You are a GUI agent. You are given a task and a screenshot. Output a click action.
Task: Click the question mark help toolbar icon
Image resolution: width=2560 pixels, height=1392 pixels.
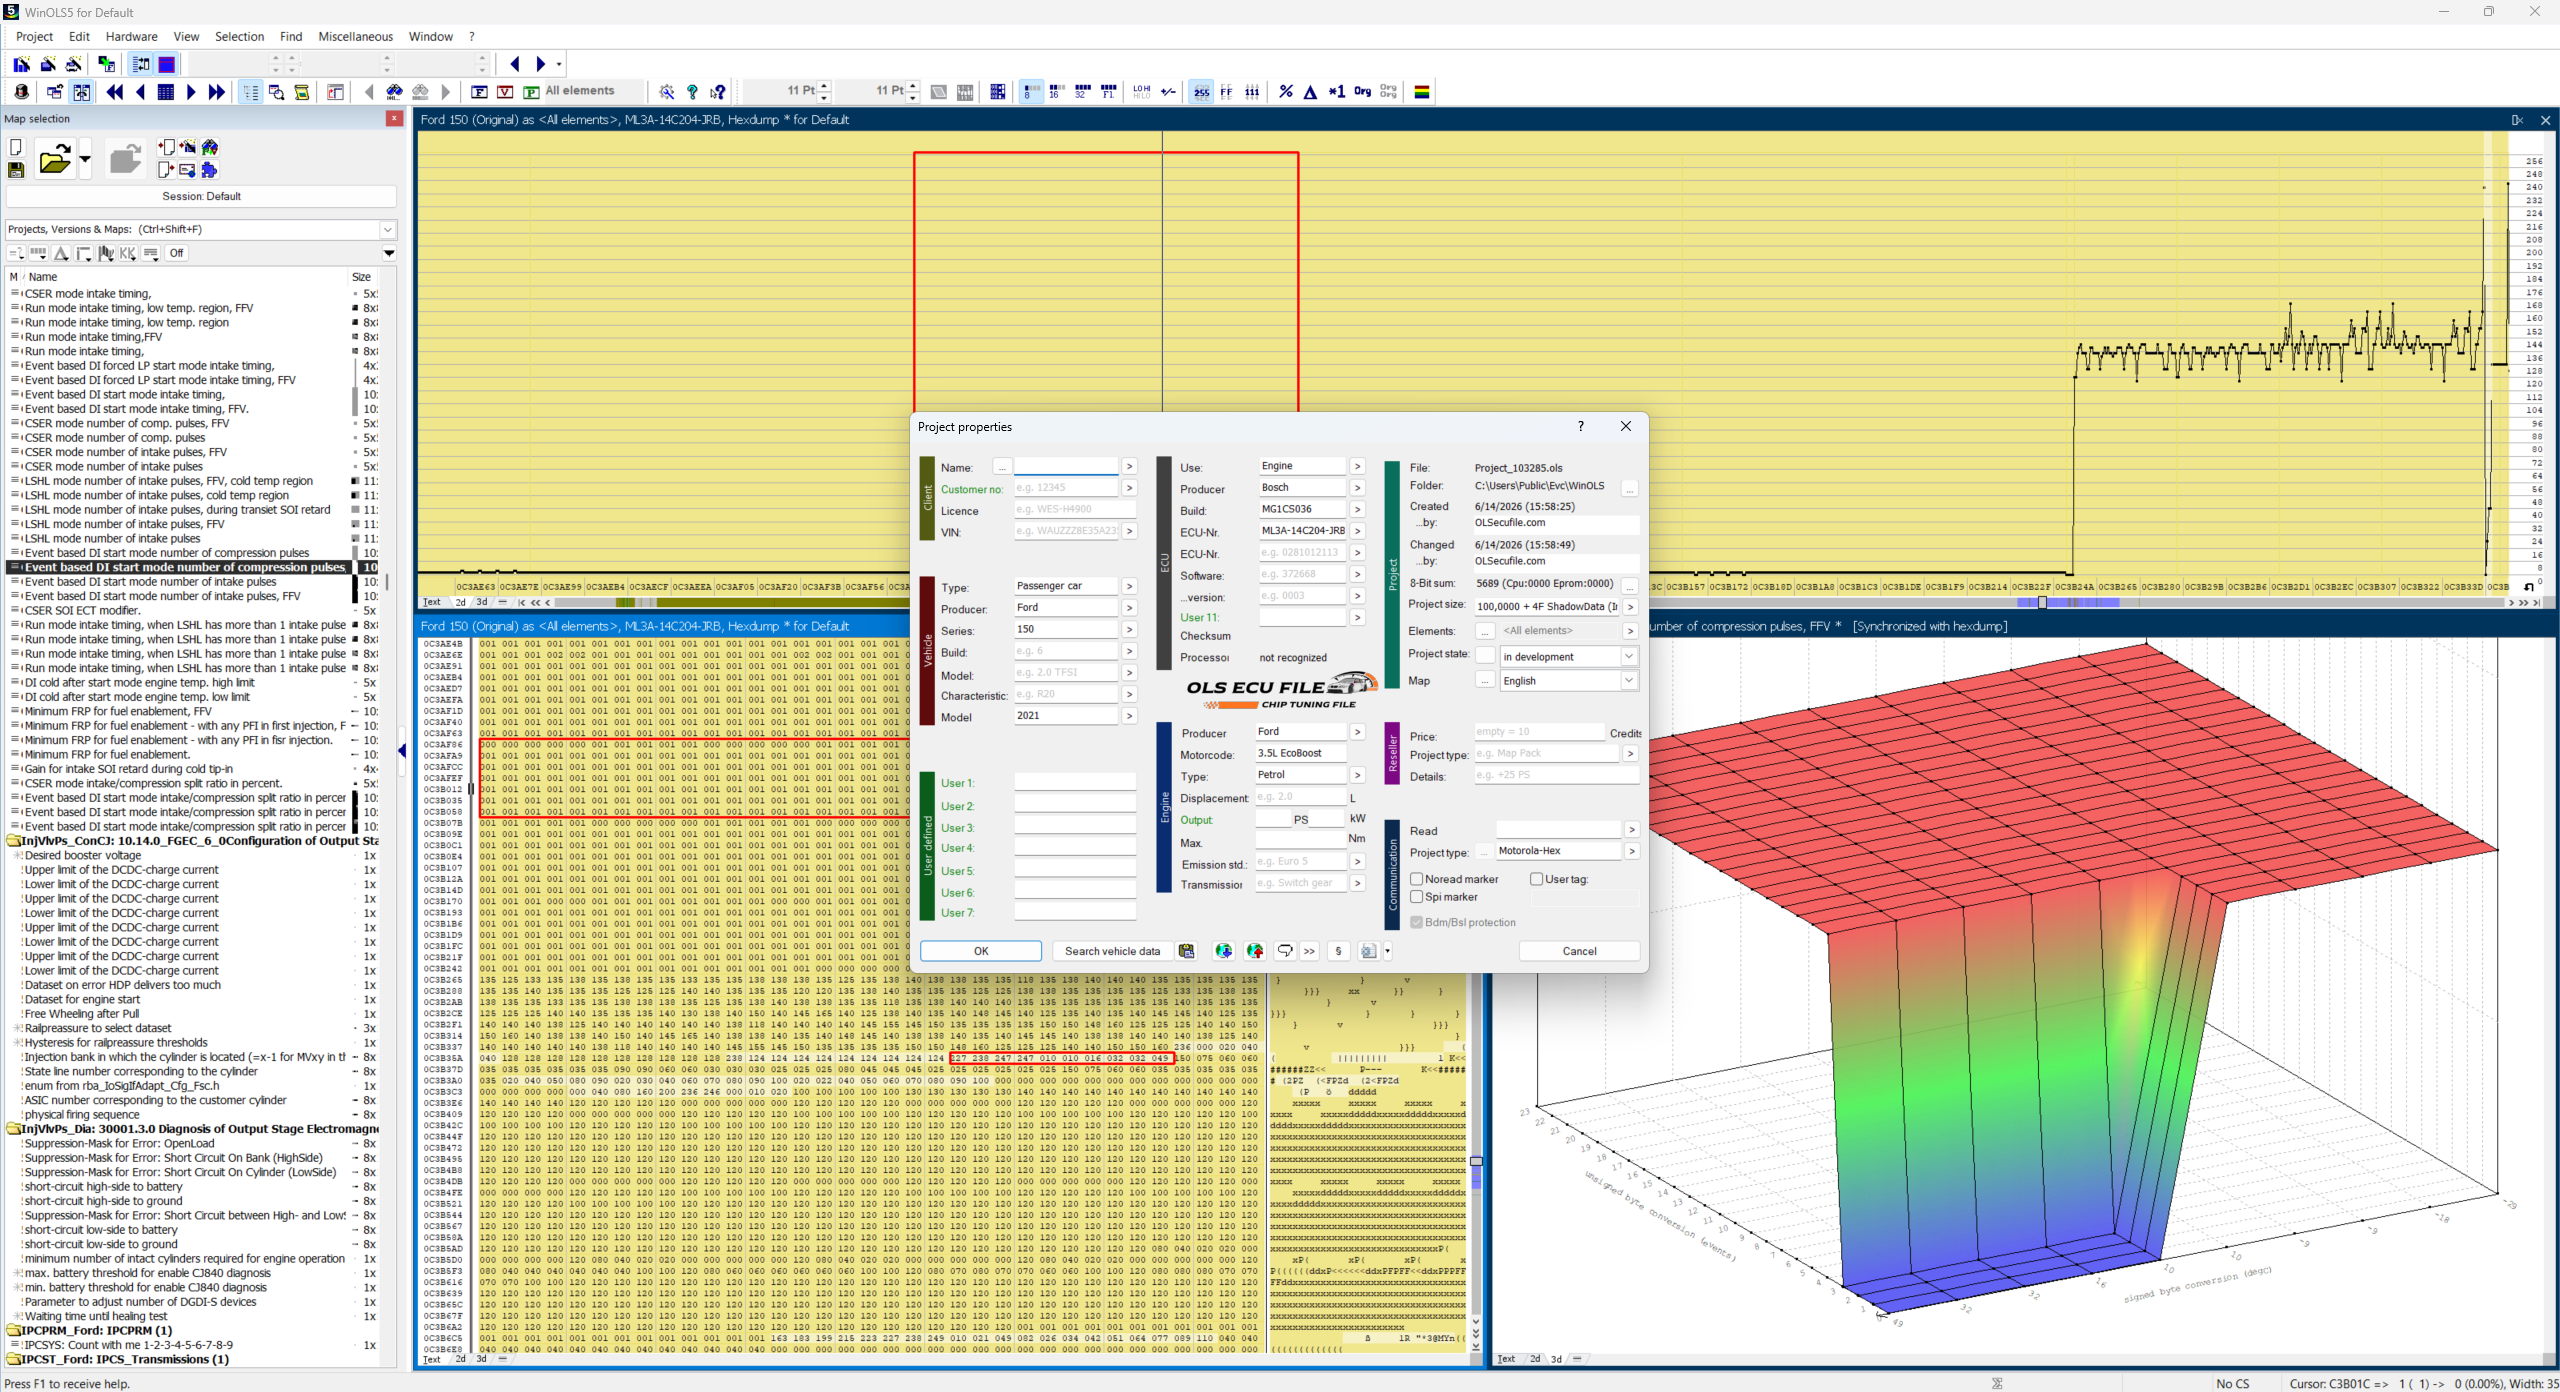tap(692, 92)
